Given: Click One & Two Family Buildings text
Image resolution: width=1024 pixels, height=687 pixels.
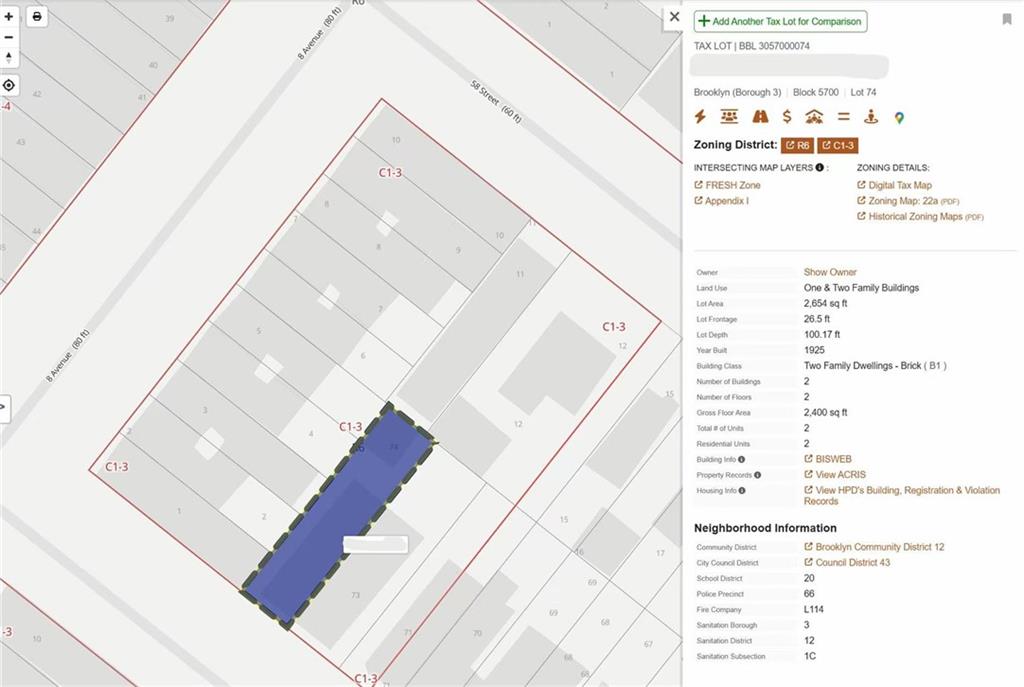Looking at the screenshot, I should click(861, 288).
